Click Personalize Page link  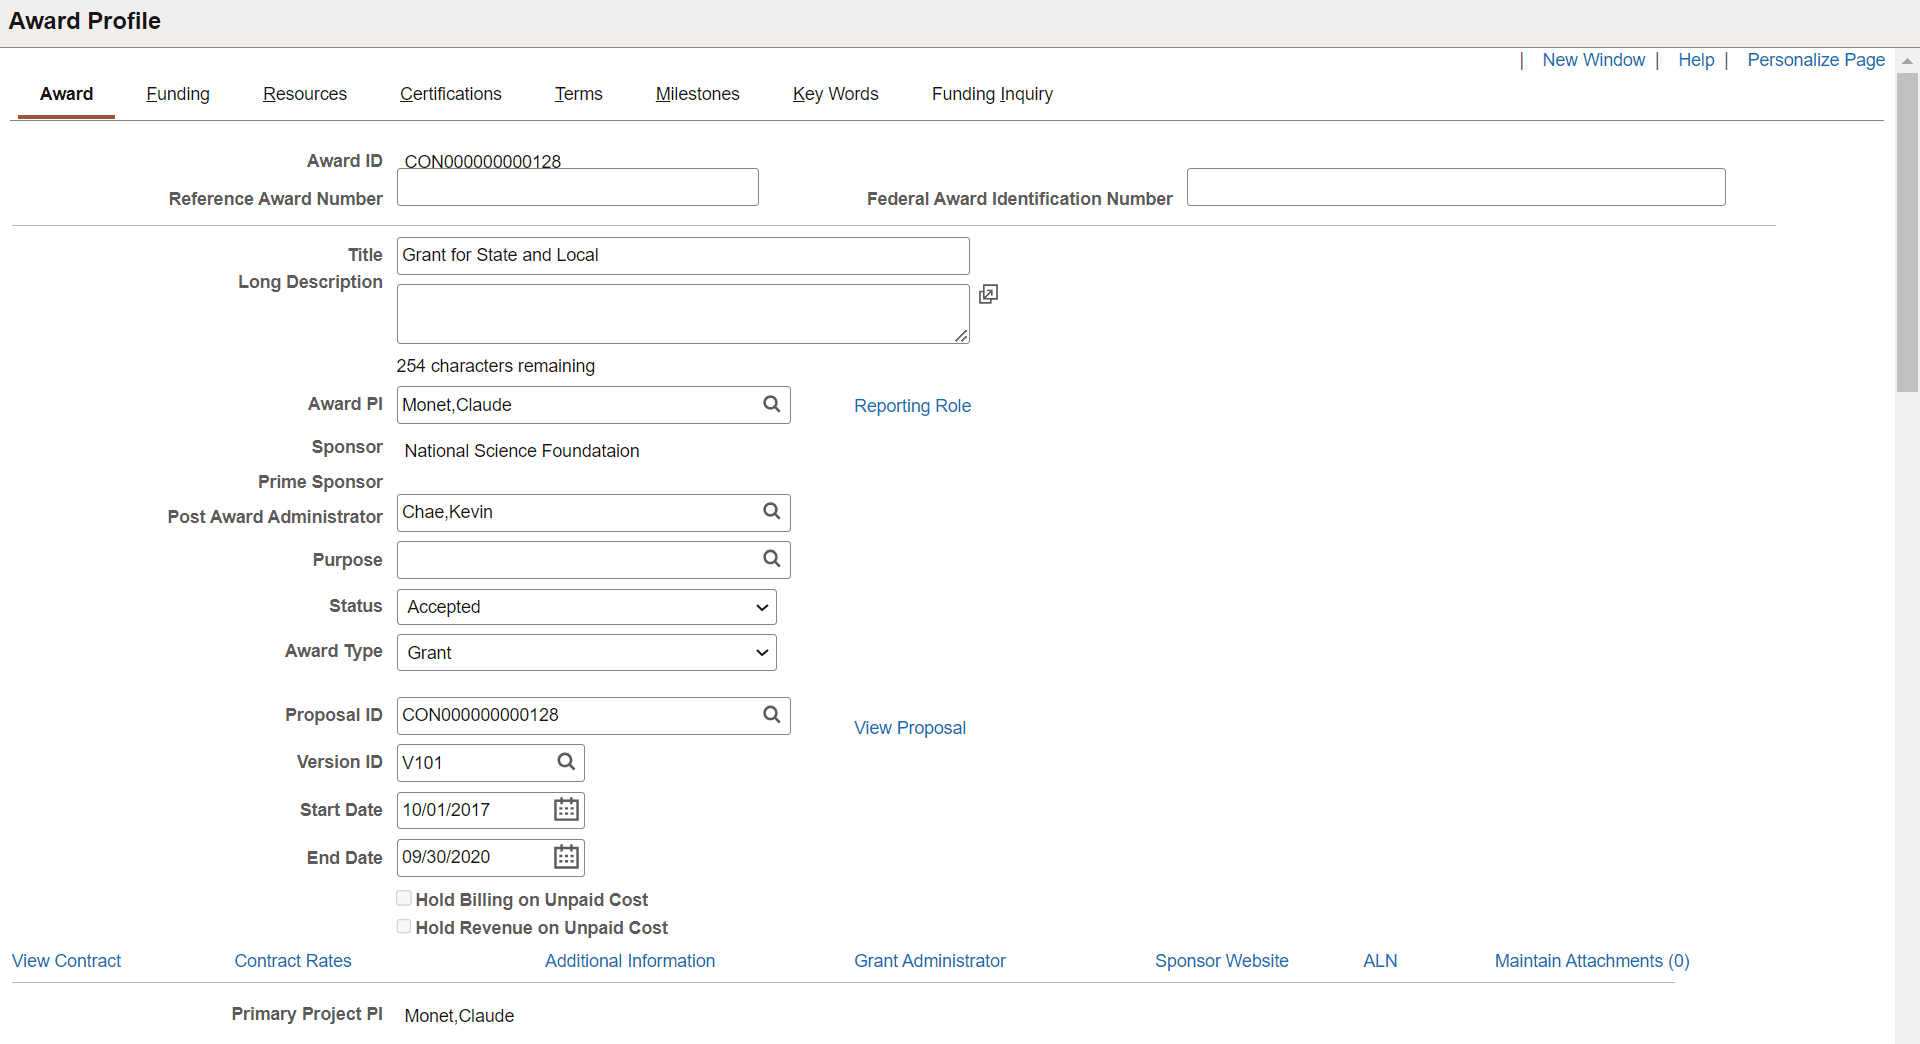tap(1816, 60)
